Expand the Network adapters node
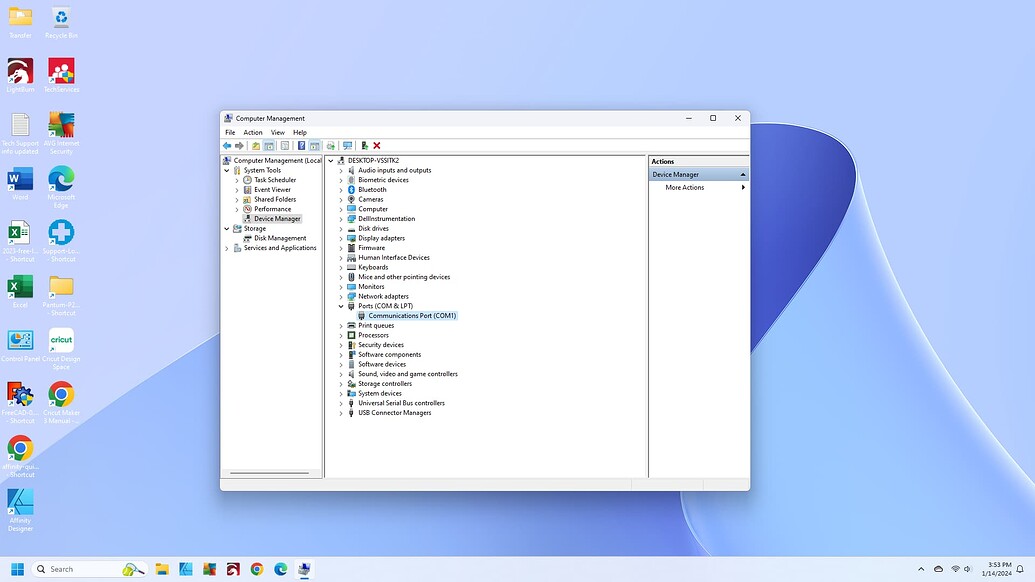This screenshot has width=1035, height=582. 343,296
